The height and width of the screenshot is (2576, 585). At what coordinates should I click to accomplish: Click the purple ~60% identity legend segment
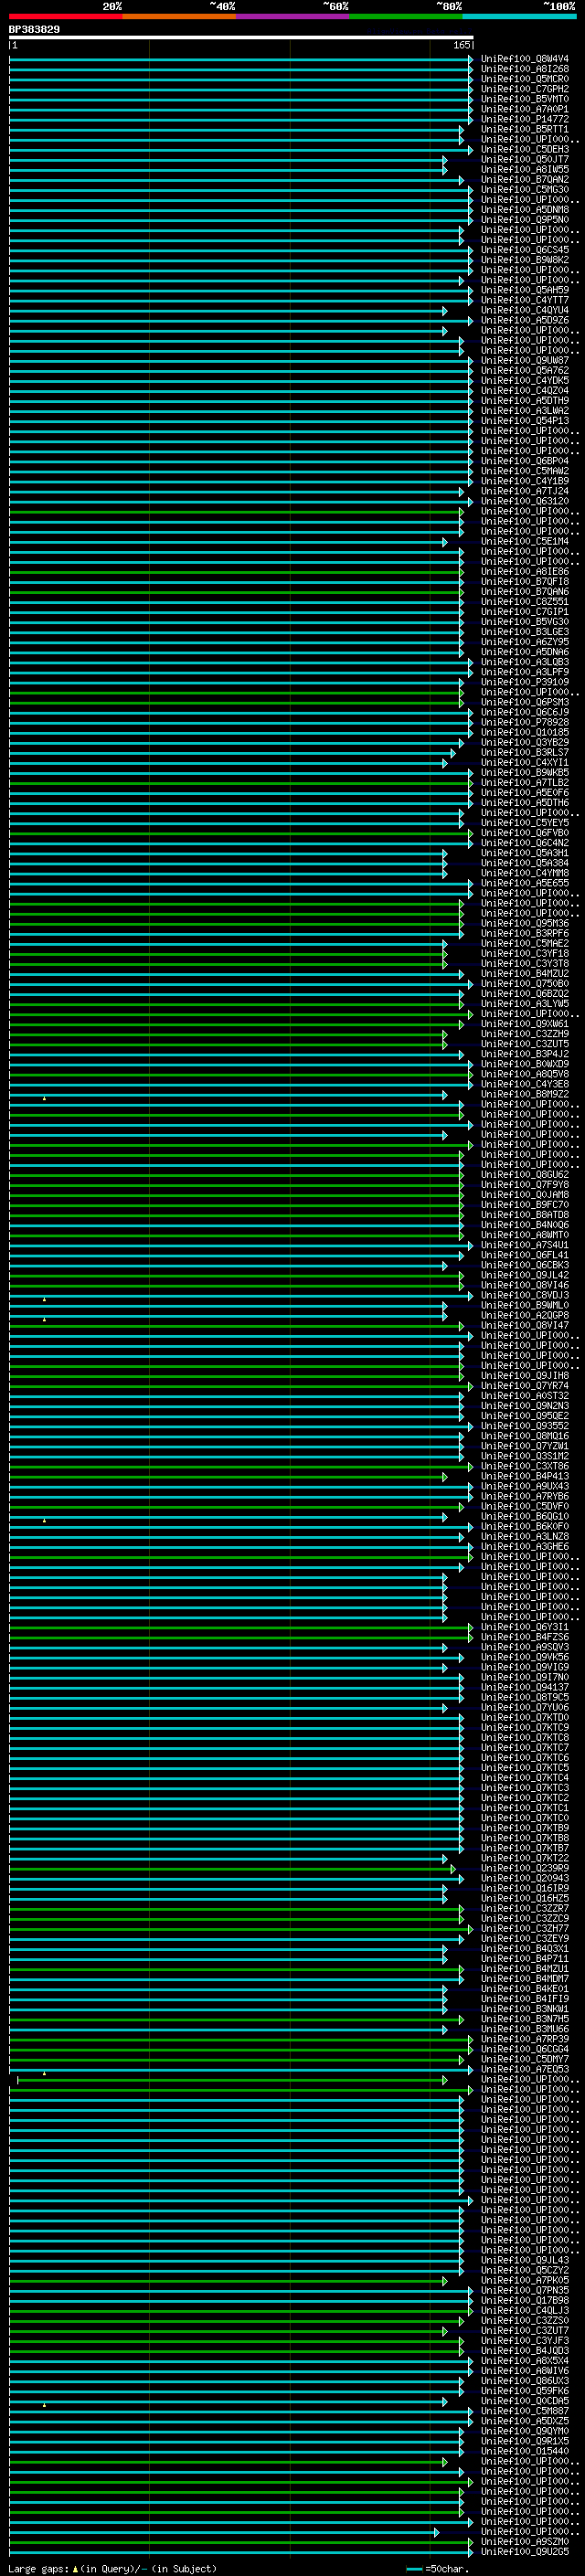pos(292,16)
